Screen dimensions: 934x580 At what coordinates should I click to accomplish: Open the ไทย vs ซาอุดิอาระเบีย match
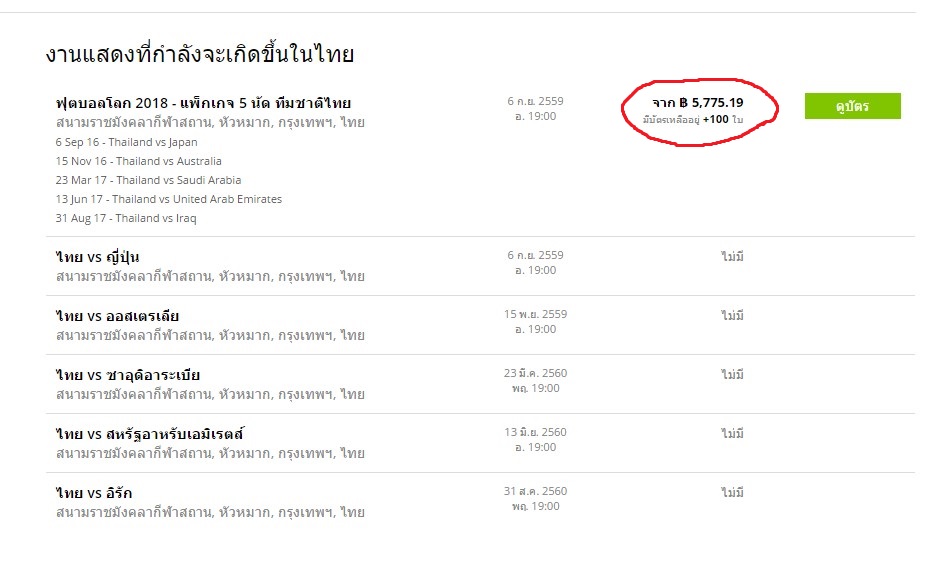pyautogui.click(x=128, y=375)
